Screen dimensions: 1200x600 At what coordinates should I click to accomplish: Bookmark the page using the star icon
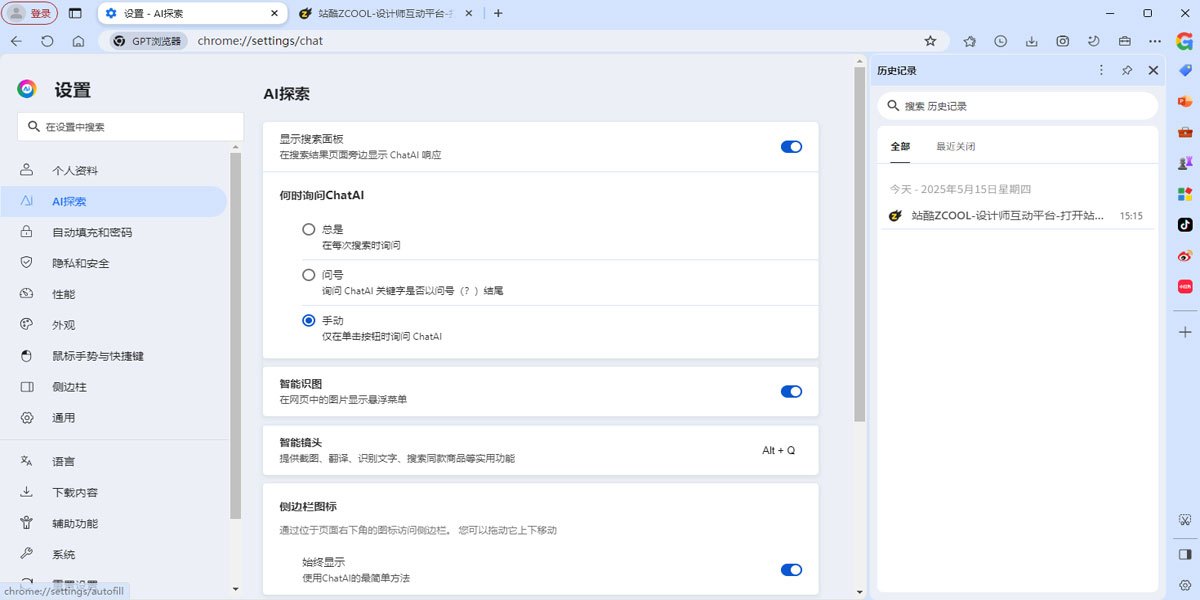tap(932, 41)
